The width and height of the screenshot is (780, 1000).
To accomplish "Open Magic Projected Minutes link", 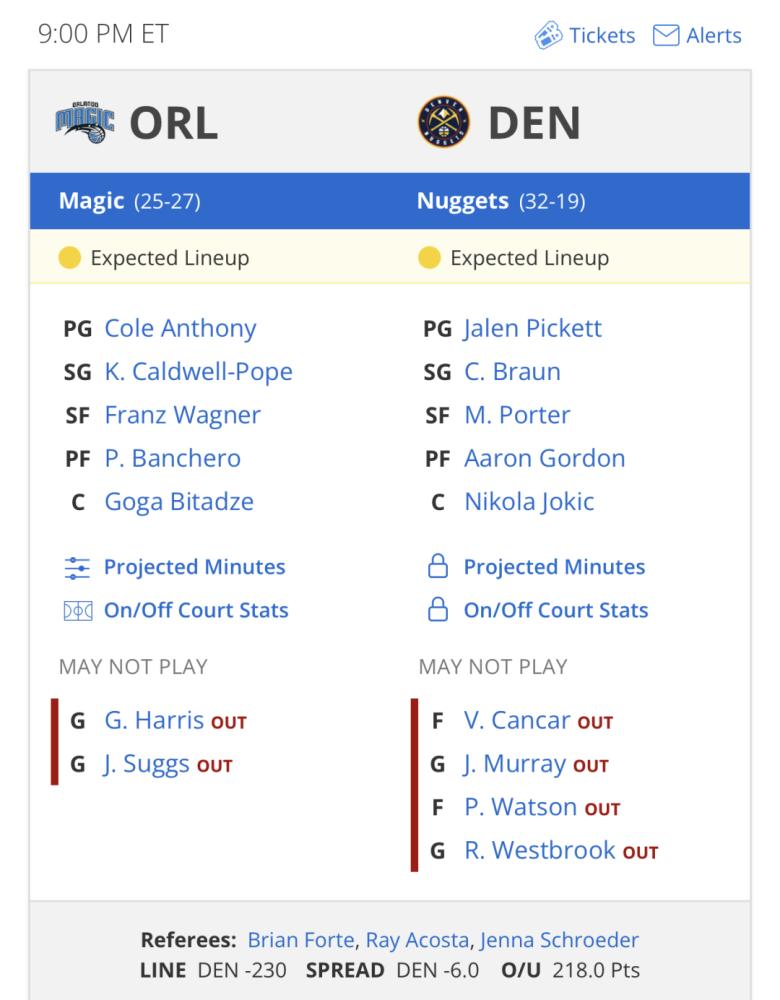I will point(195,567).
